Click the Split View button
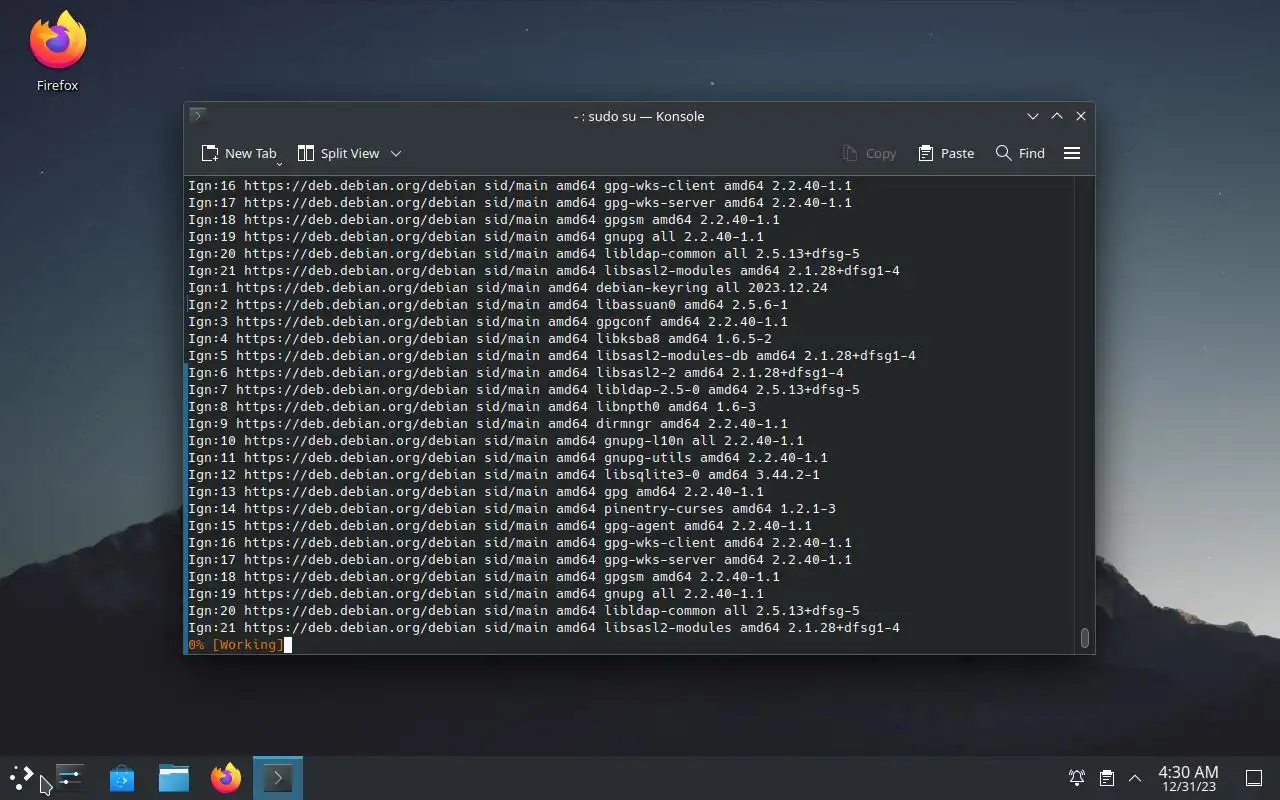This screenshot has width=1280, height=800. coord(338,153)
